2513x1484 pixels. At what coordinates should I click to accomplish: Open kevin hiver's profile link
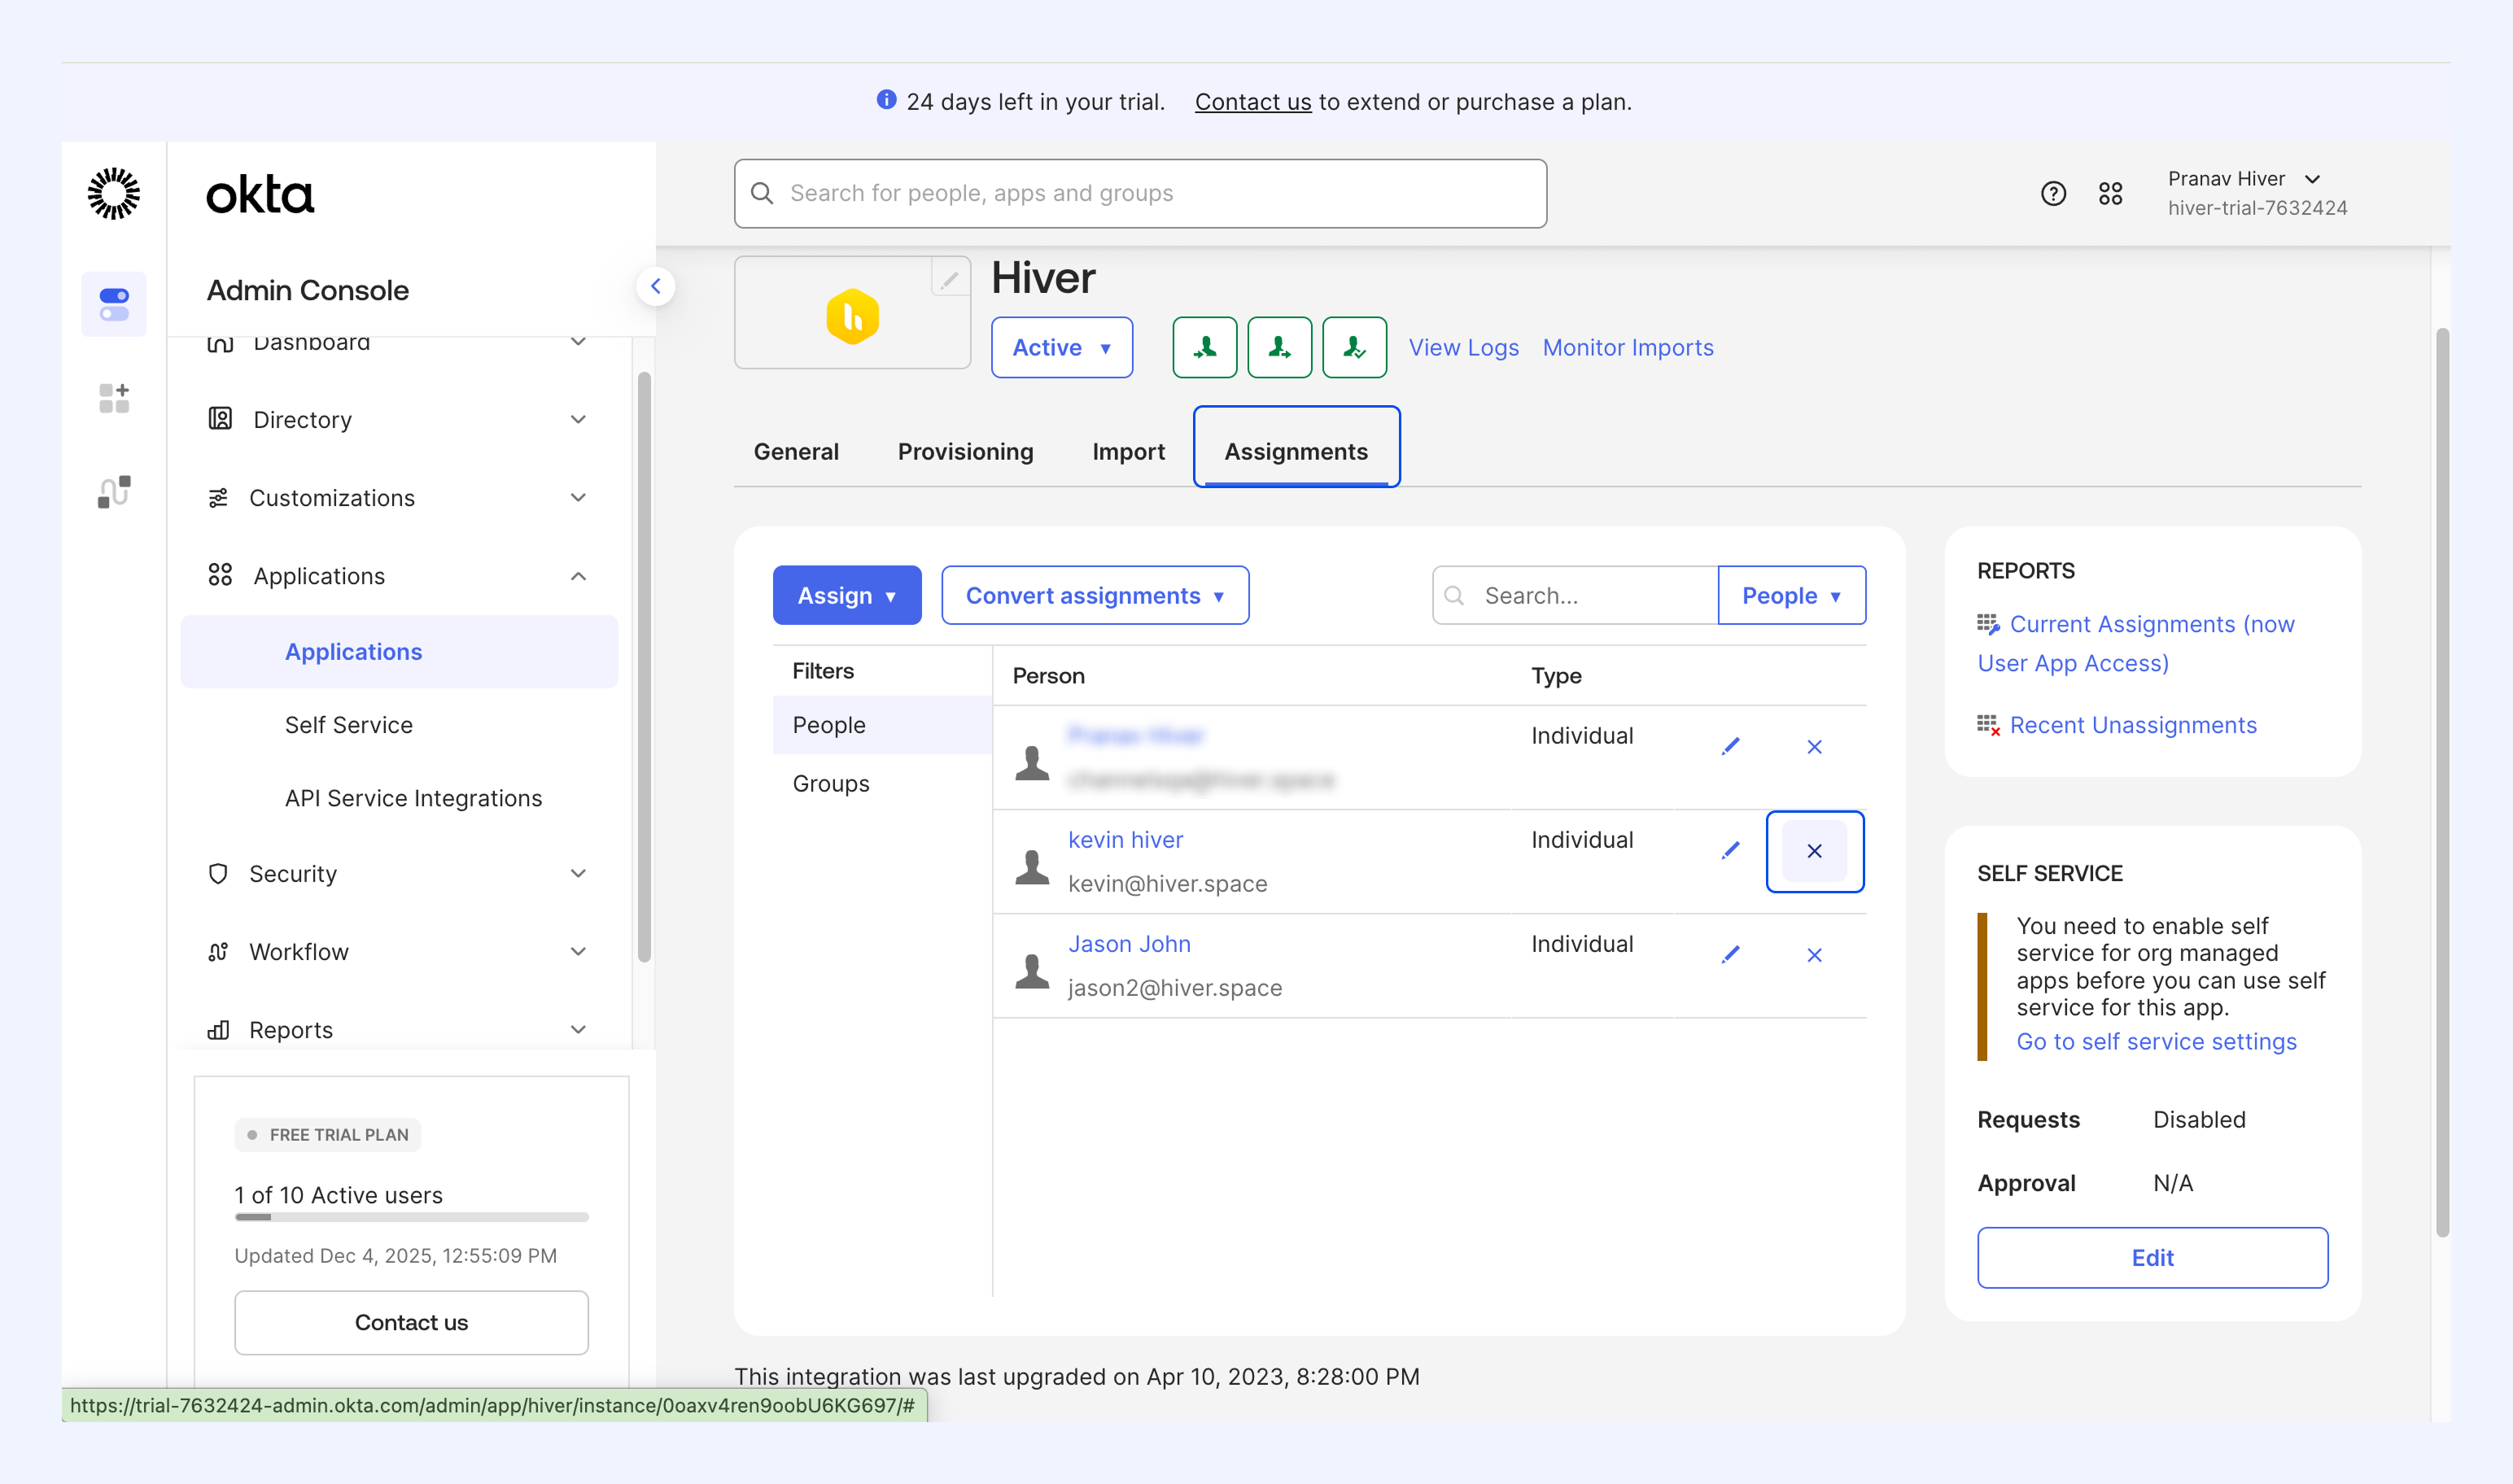[x=1125, y=839]
